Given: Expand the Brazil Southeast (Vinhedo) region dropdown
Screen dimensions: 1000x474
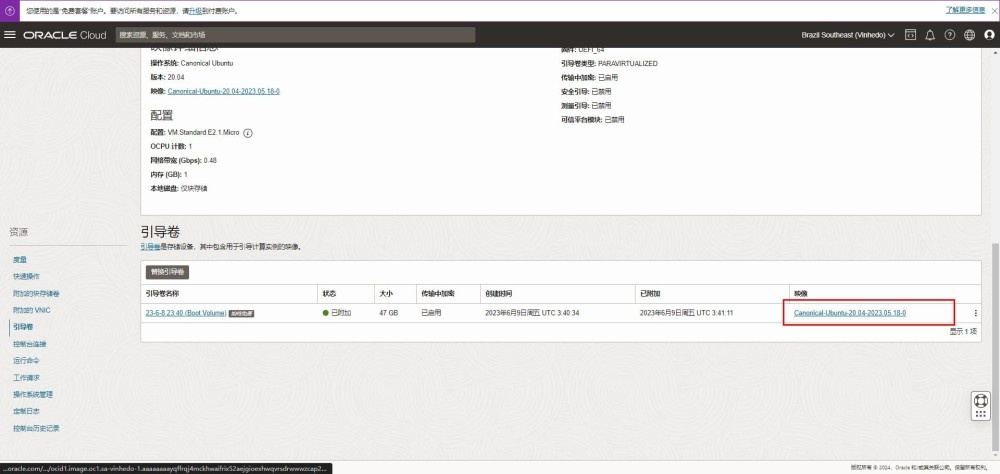Looking at the screenshot, I should 848,35.
